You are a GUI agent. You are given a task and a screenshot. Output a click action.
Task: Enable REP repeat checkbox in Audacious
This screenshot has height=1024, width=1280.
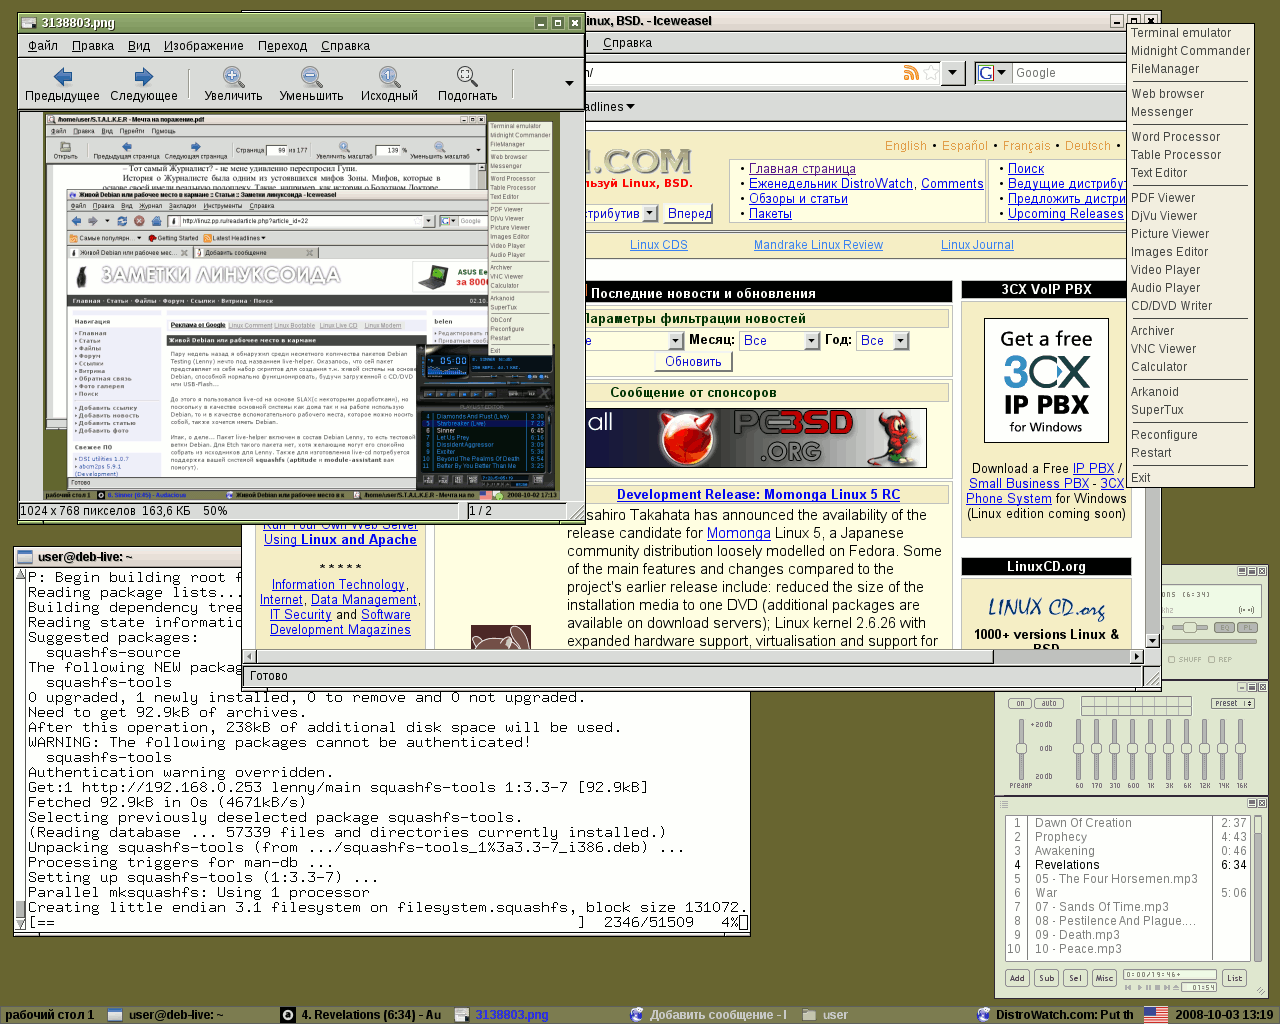point(1211,660)
